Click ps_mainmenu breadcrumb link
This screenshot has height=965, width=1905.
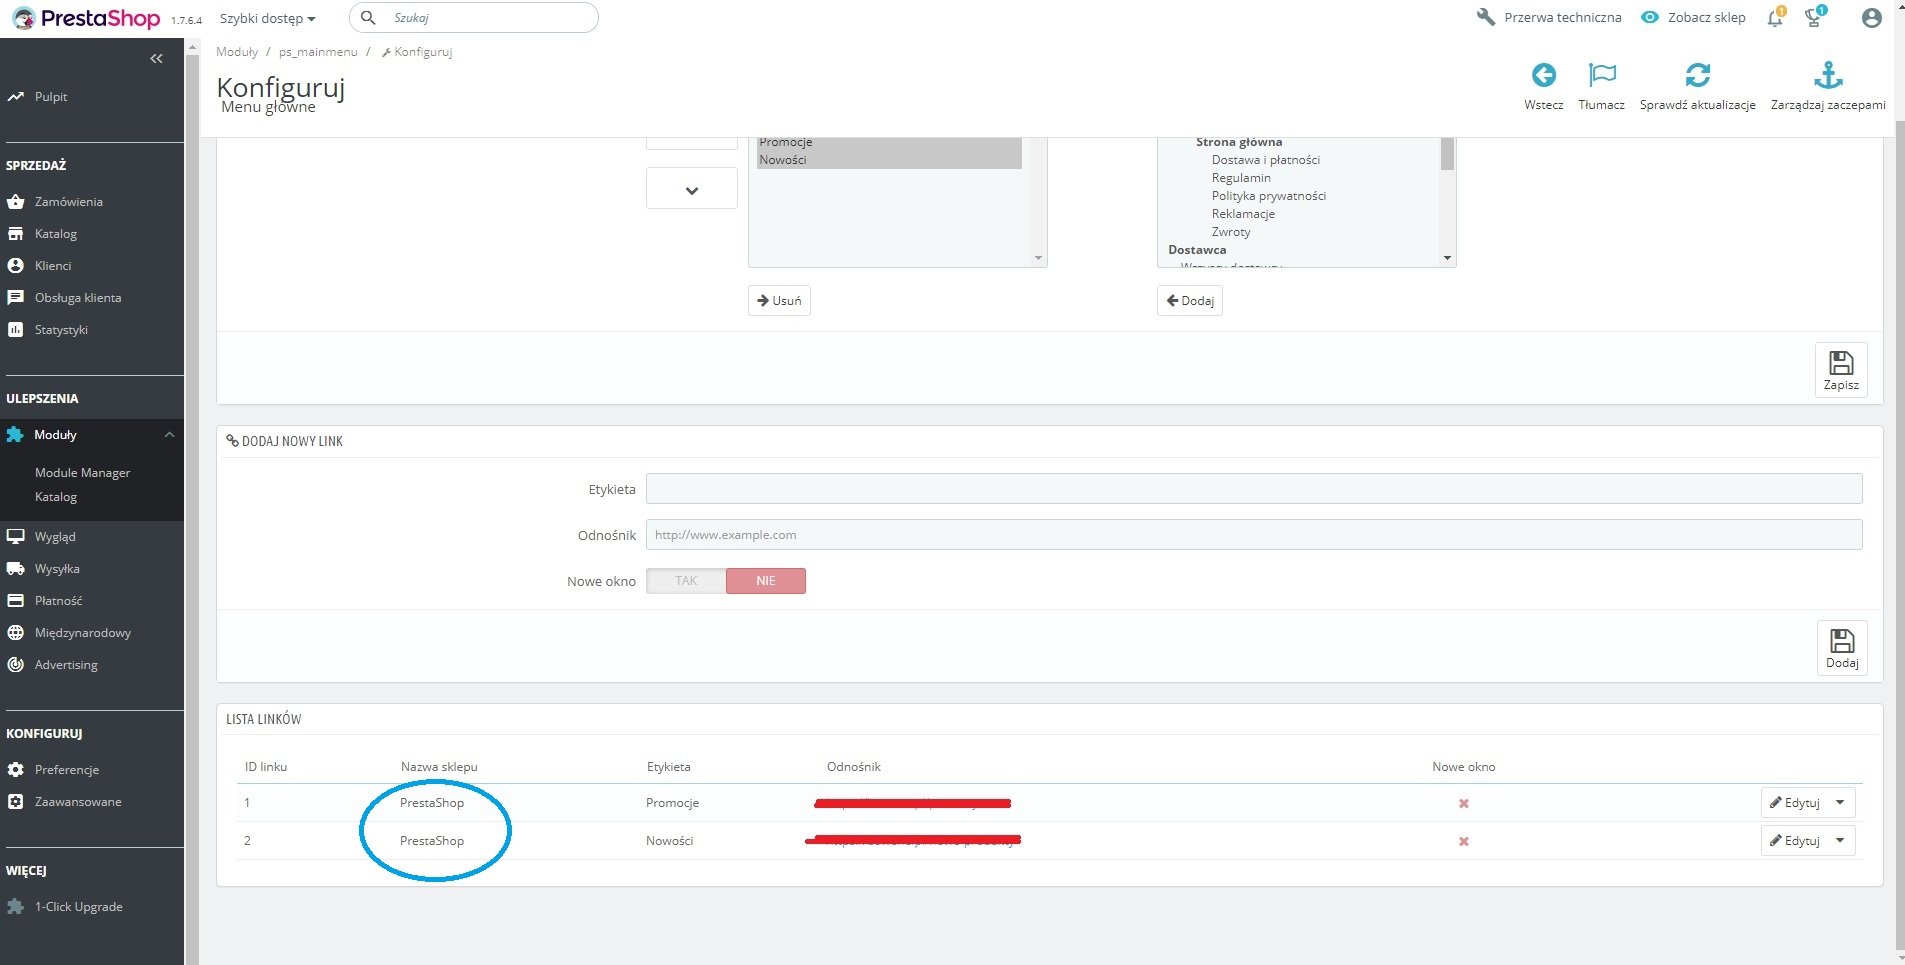point(318,52)
